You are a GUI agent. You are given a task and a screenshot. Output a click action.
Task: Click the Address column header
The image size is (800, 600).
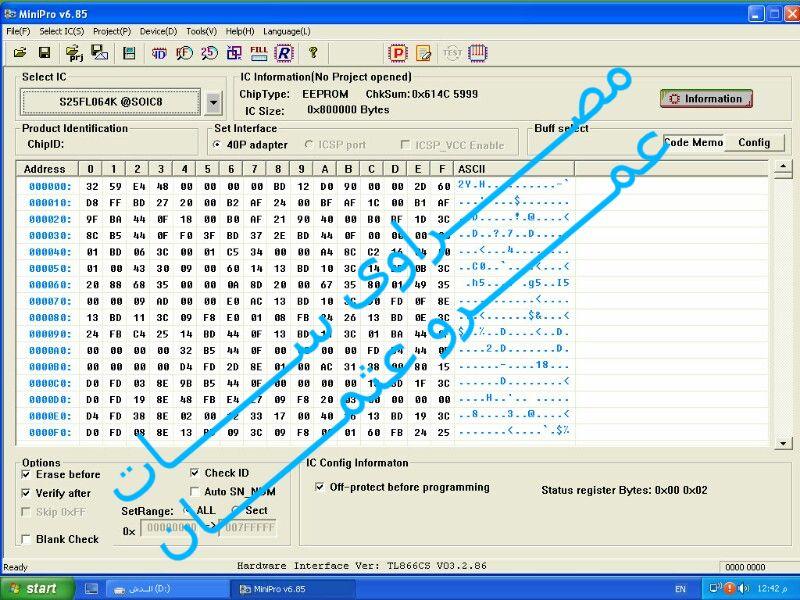[x=47, y=169]
